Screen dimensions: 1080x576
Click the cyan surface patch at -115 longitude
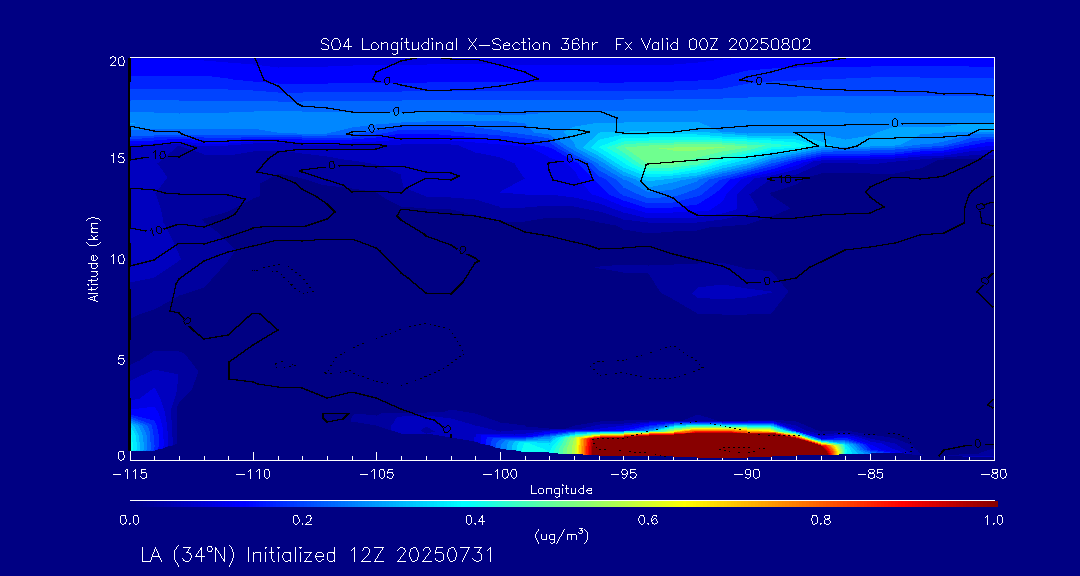tap(138, 434)
